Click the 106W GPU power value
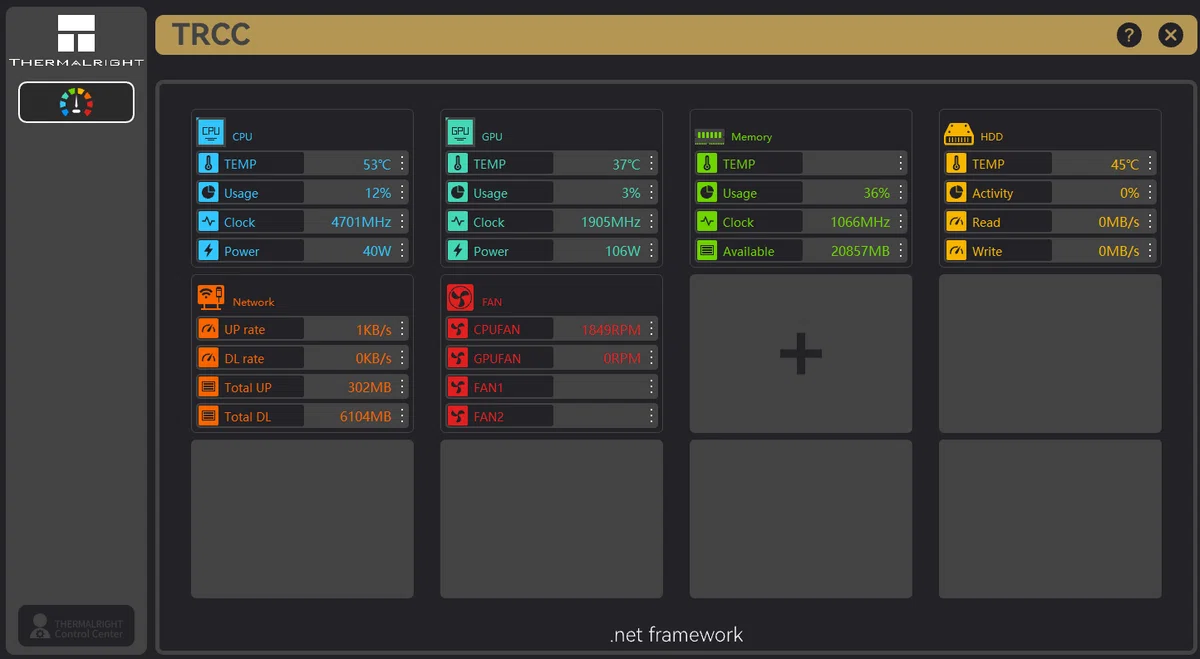1200x659 pixels. [623, 251]
